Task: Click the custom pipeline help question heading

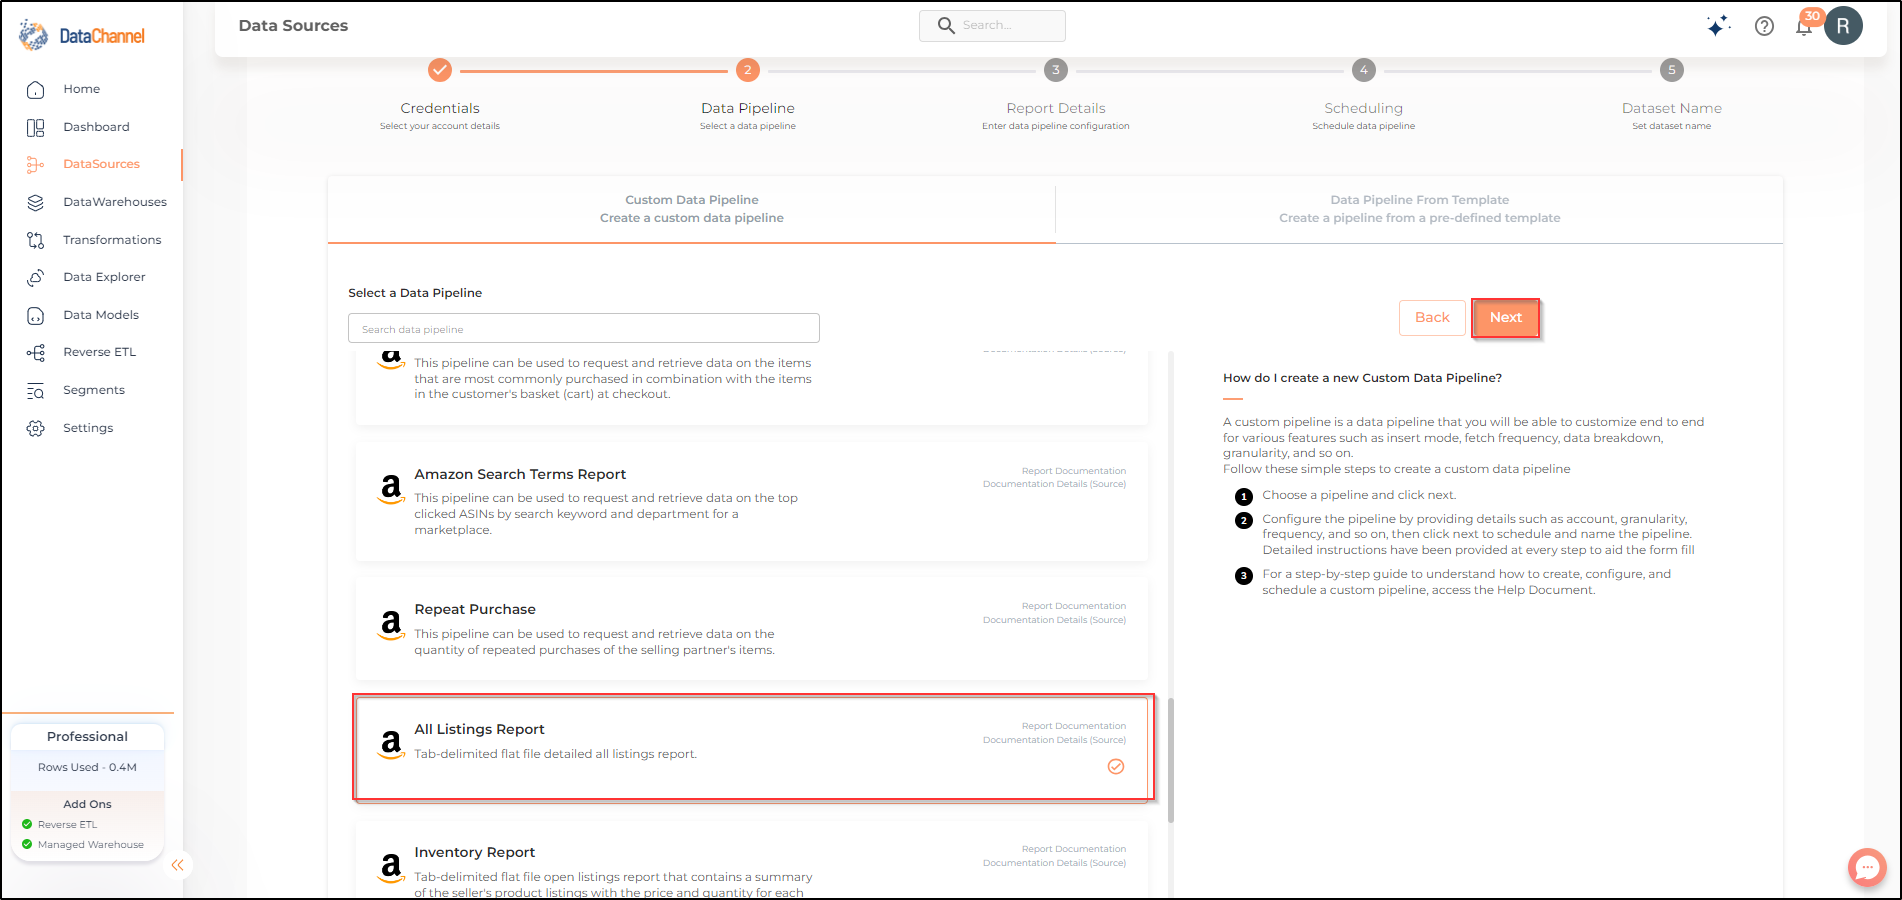Action: click(1362, 378)
